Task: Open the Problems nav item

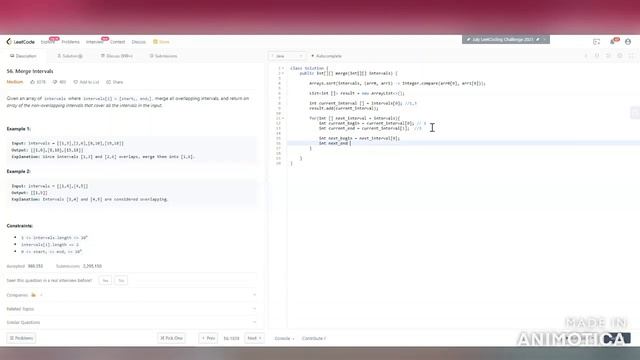Action: tap(70, 42)
